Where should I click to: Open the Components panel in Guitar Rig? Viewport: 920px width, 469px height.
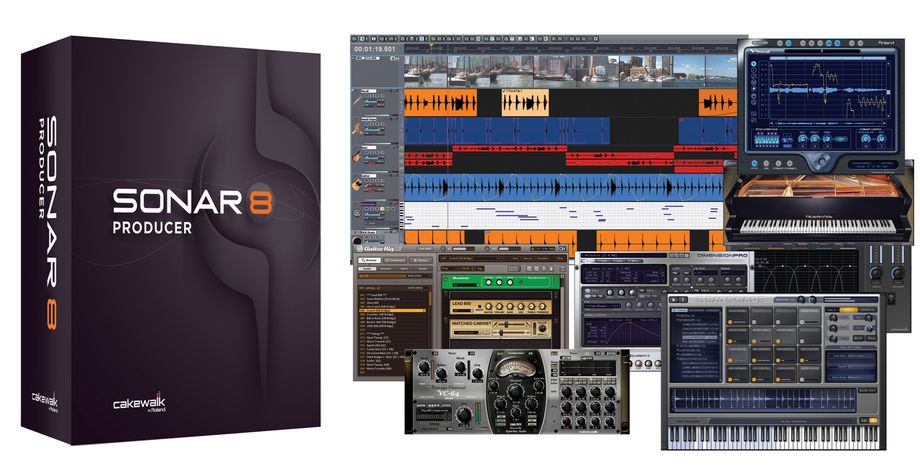tap(395, 260)
